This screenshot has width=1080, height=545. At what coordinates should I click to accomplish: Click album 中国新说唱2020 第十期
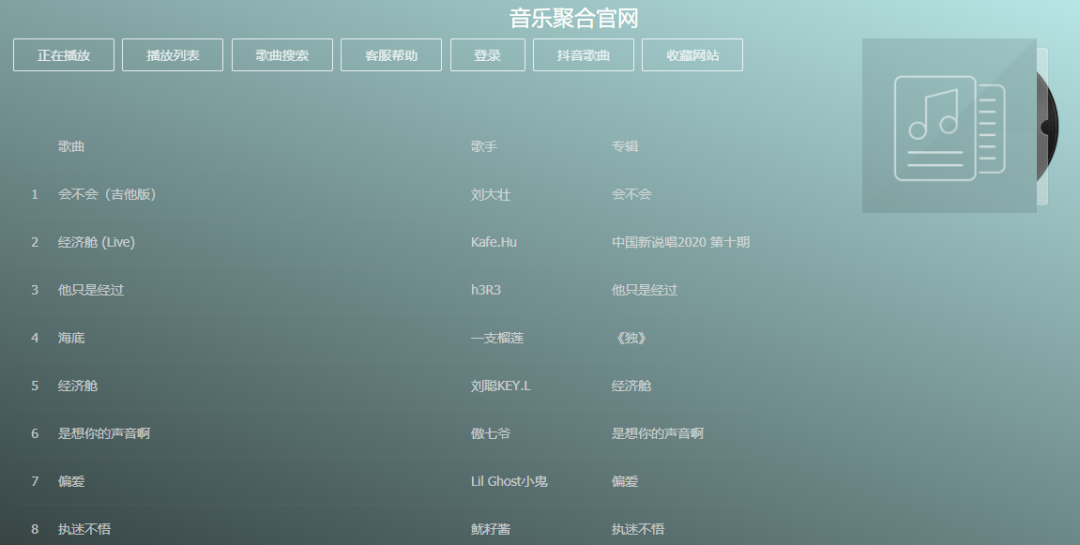(681, 243)
